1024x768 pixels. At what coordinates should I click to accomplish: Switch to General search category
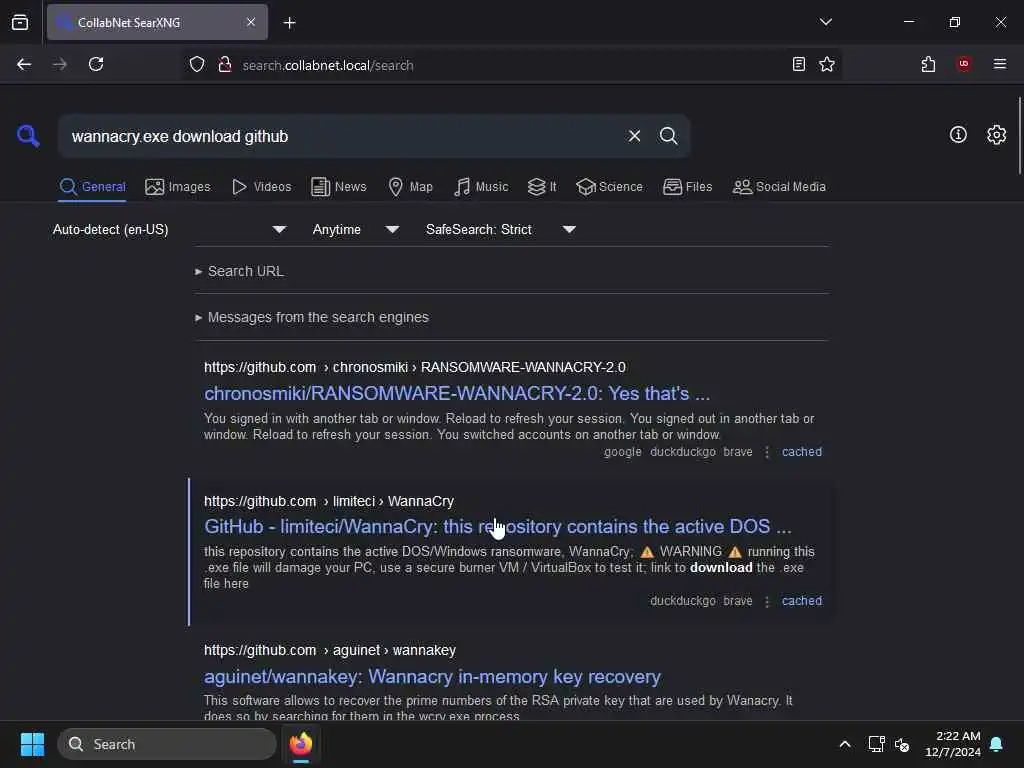pos(92,187)
